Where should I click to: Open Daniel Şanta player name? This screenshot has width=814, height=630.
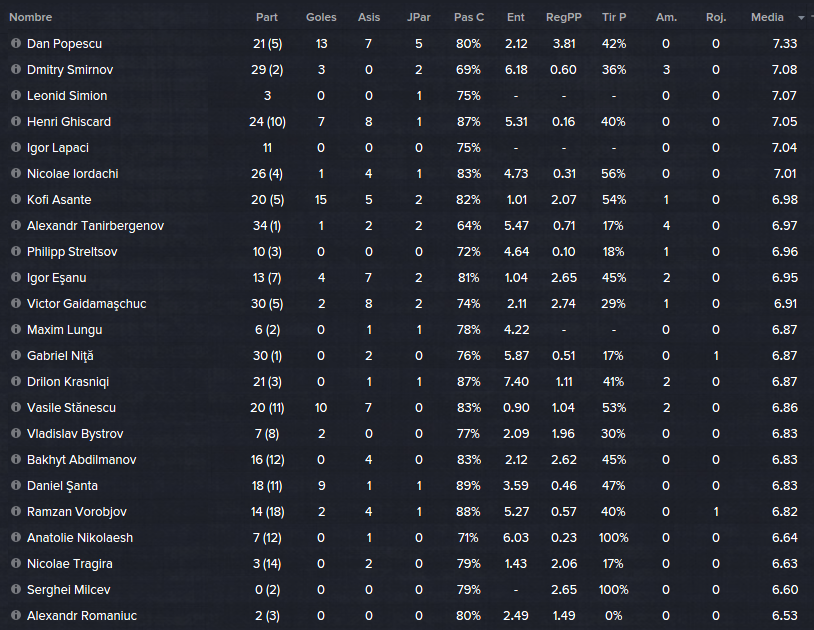(x=62, y=486)
